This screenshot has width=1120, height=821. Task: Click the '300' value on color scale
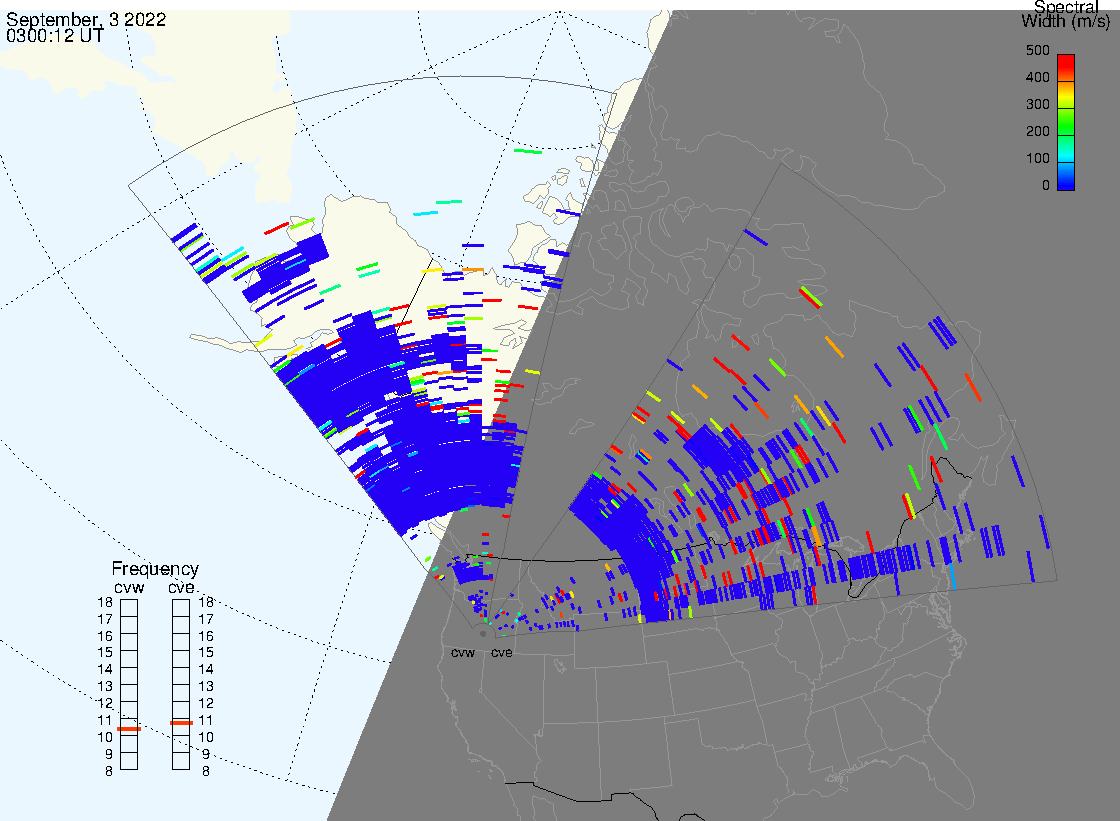click(x=1037, y=104)
